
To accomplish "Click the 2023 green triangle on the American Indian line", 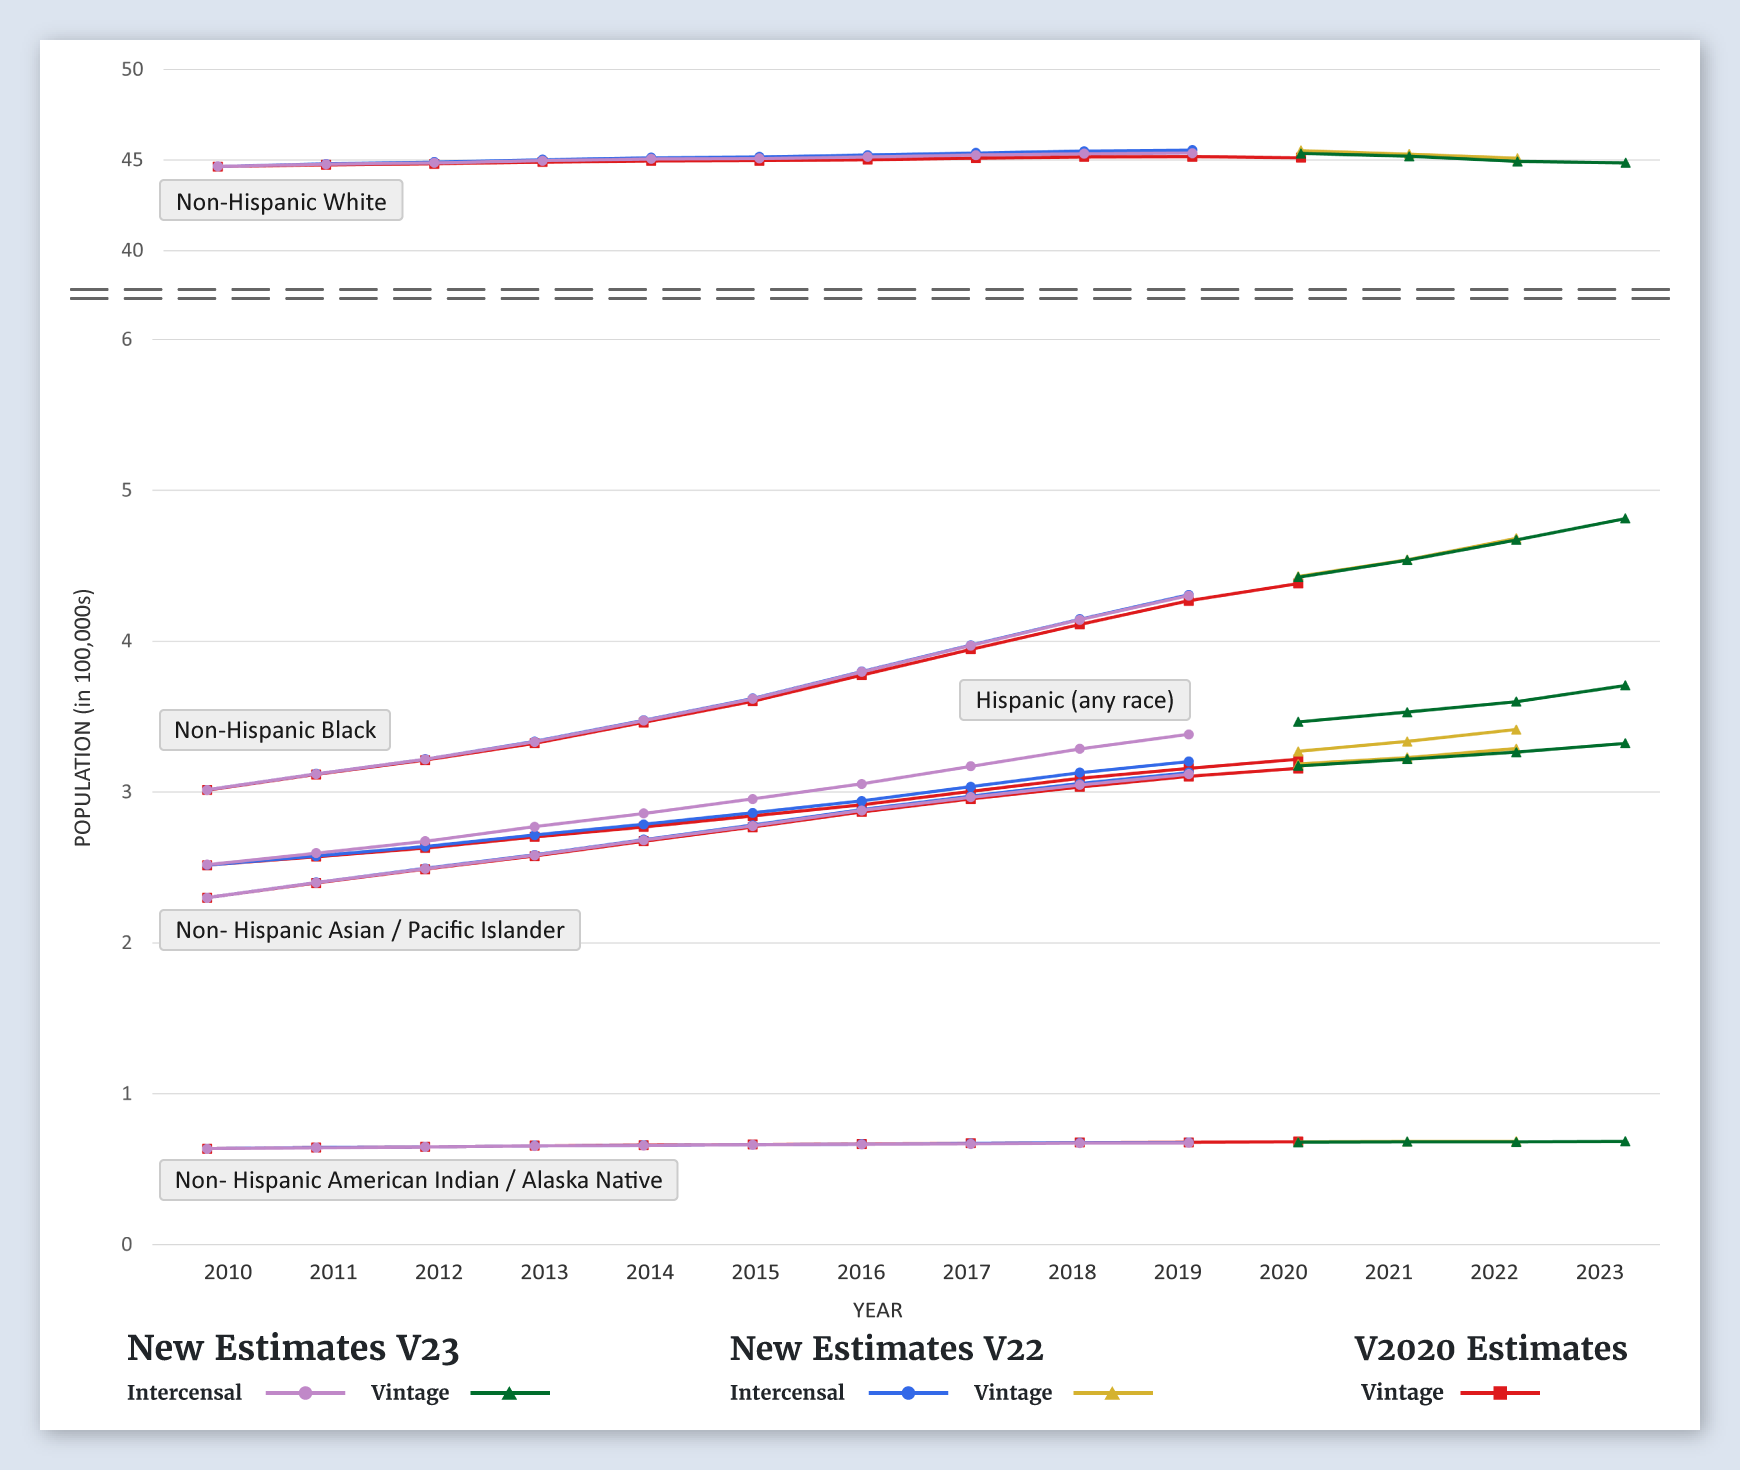I will [x=1625, y=1141].
